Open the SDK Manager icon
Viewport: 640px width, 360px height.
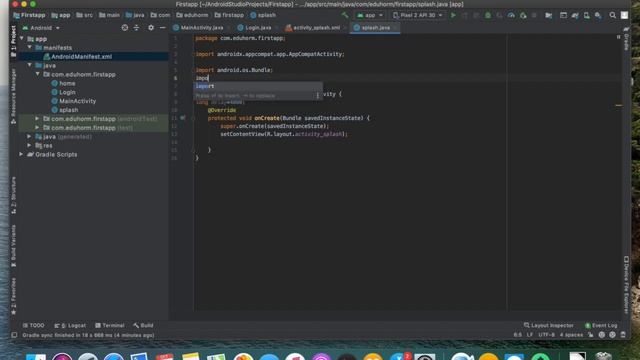598,15
